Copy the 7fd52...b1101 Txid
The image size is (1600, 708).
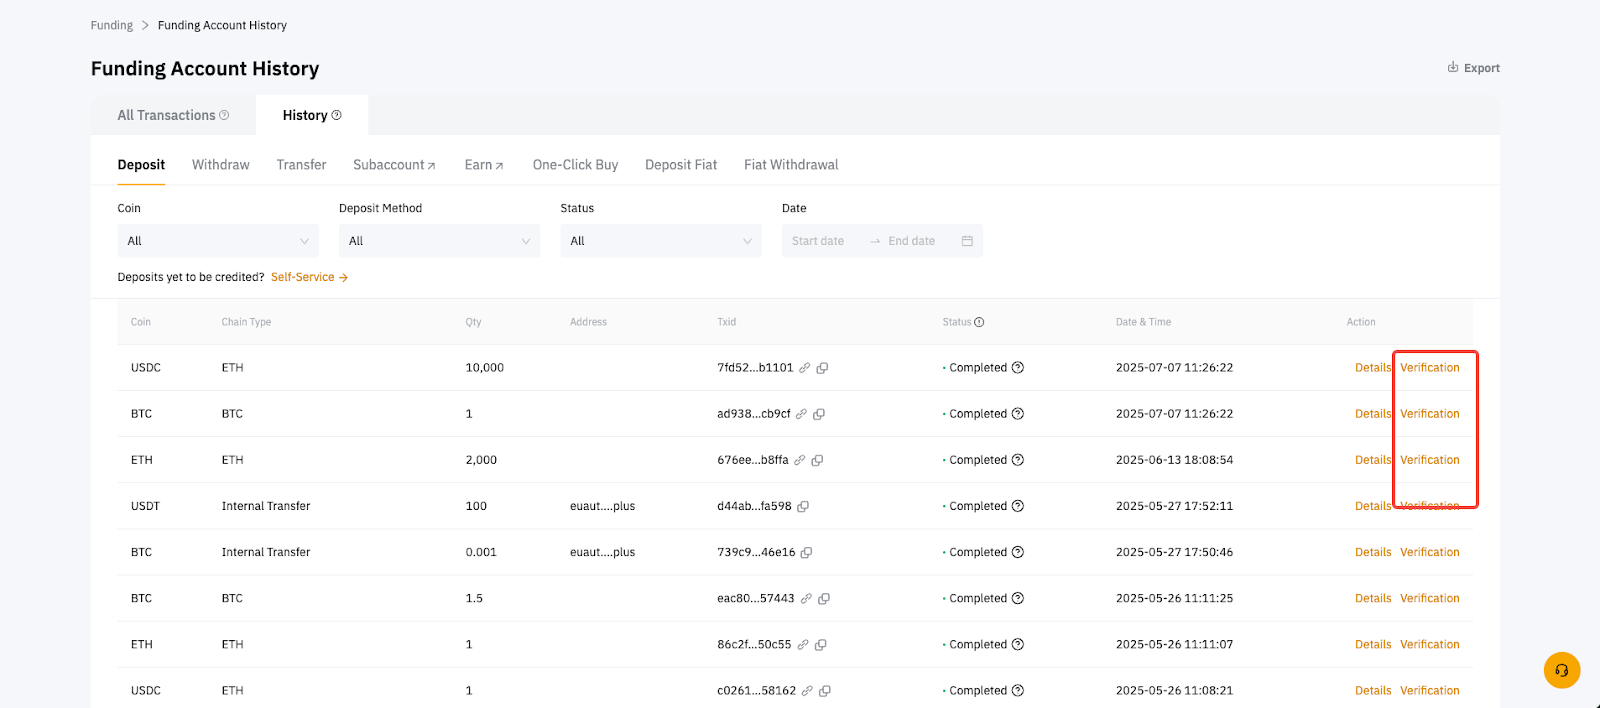(x=822, y=368)
